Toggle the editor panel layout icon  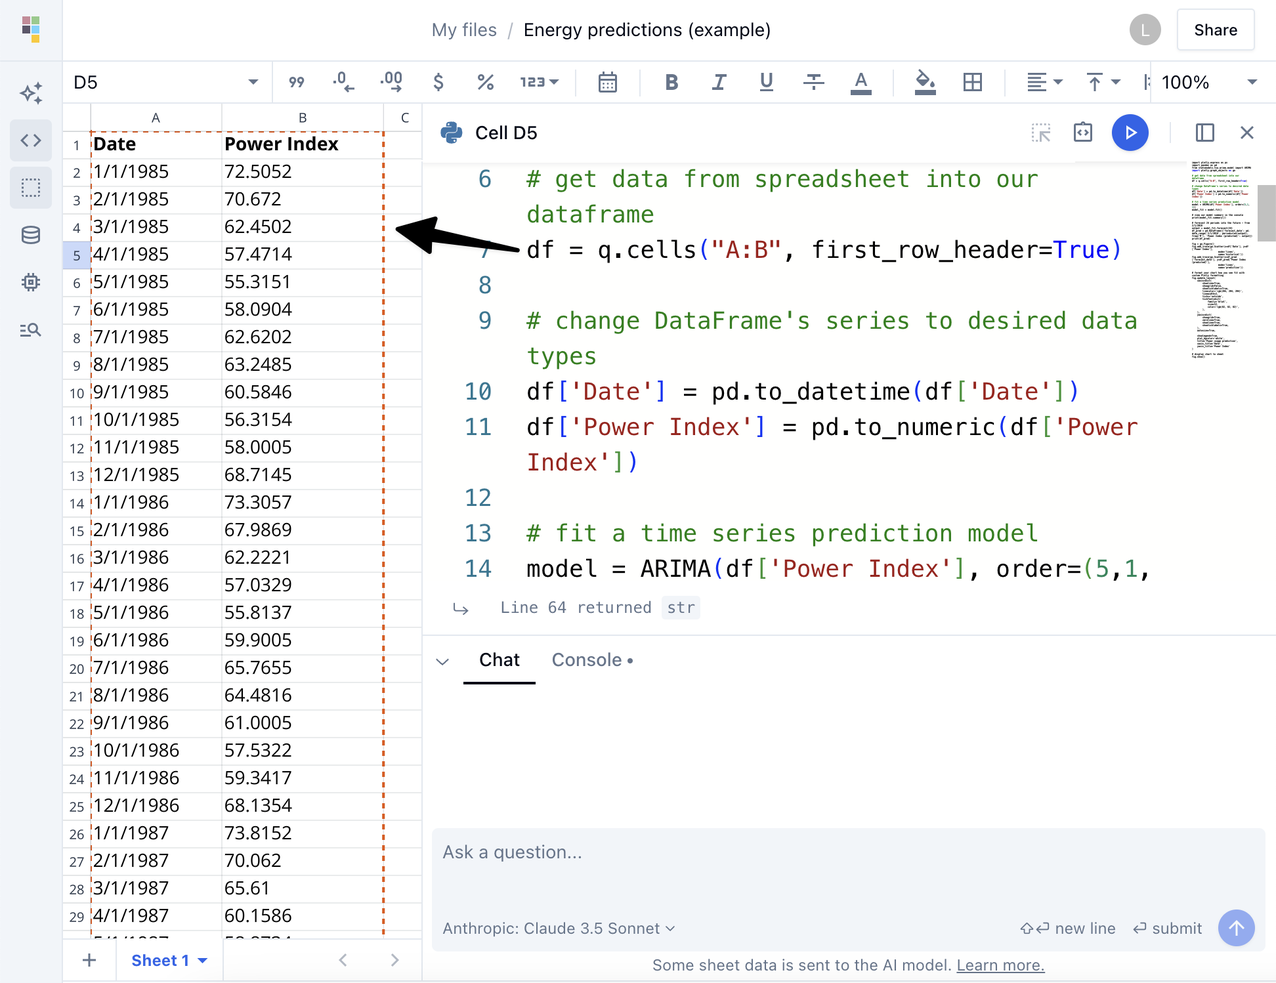(1205, 132)
